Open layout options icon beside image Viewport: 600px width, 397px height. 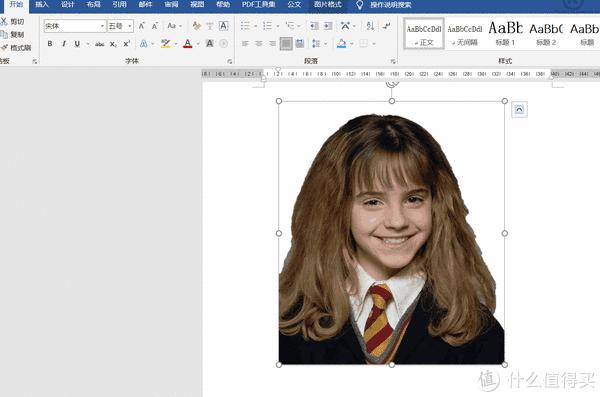[519, 110]
